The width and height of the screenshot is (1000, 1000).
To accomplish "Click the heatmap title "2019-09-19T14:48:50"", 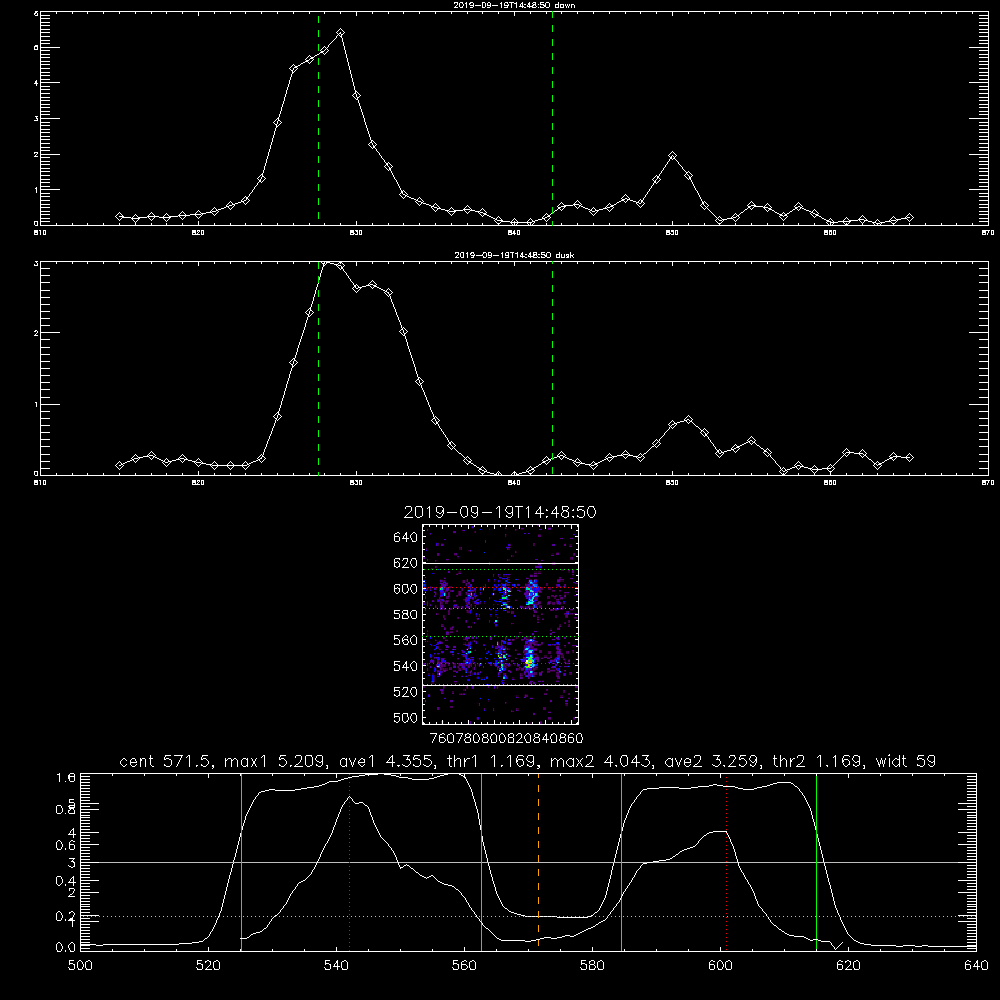I will click(x=500, y=512).
